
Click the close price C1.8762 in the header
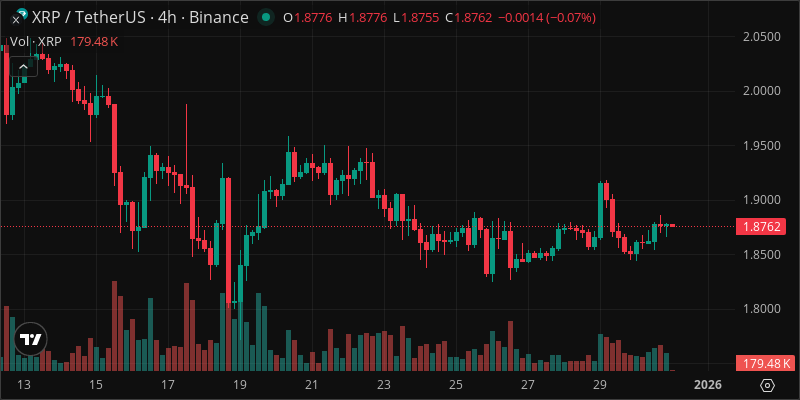point(468,18)
